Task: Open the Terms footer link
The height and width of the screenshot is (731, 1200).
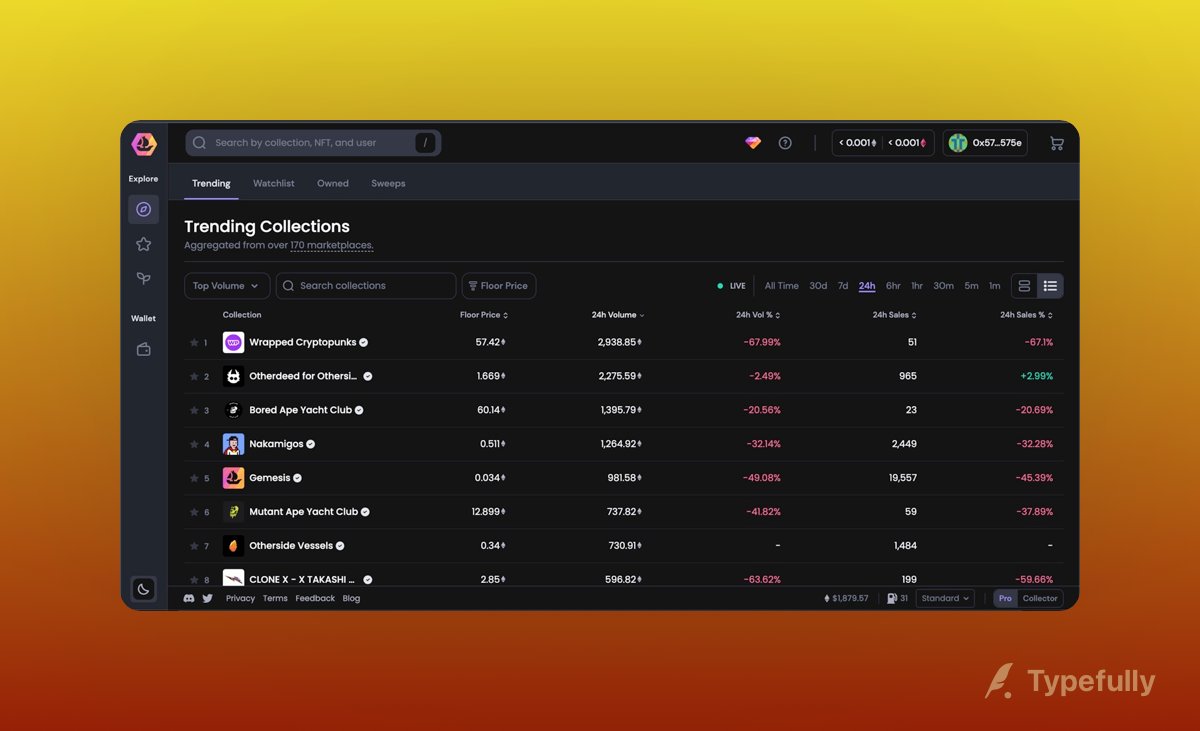Action: 275,598
